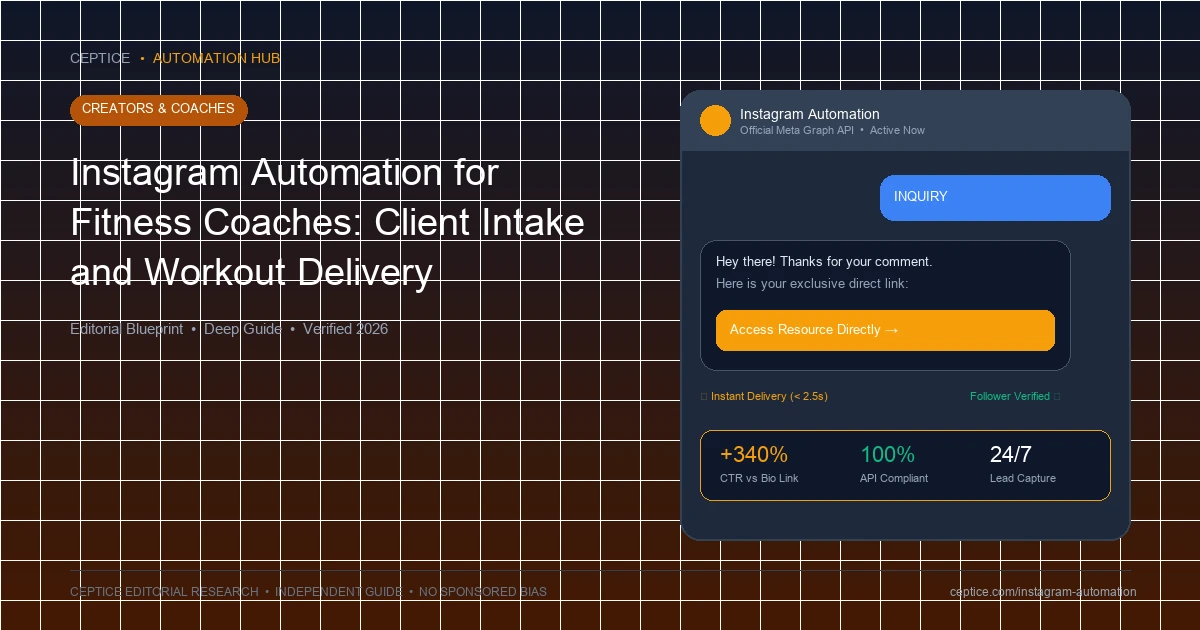Click the CEPTICE brand name
1200x630 pixels.
[100, 58]
